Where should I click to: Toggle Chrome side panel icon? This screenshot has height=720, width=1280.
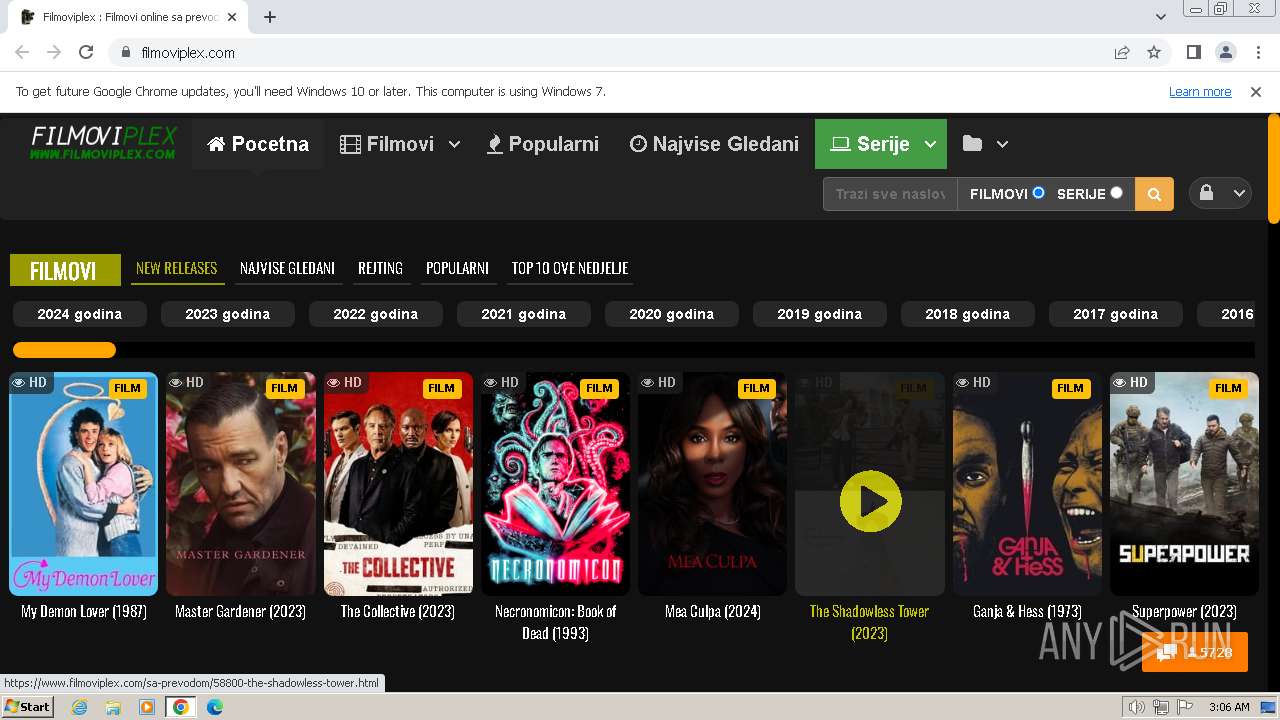(x=1194, y=53)
